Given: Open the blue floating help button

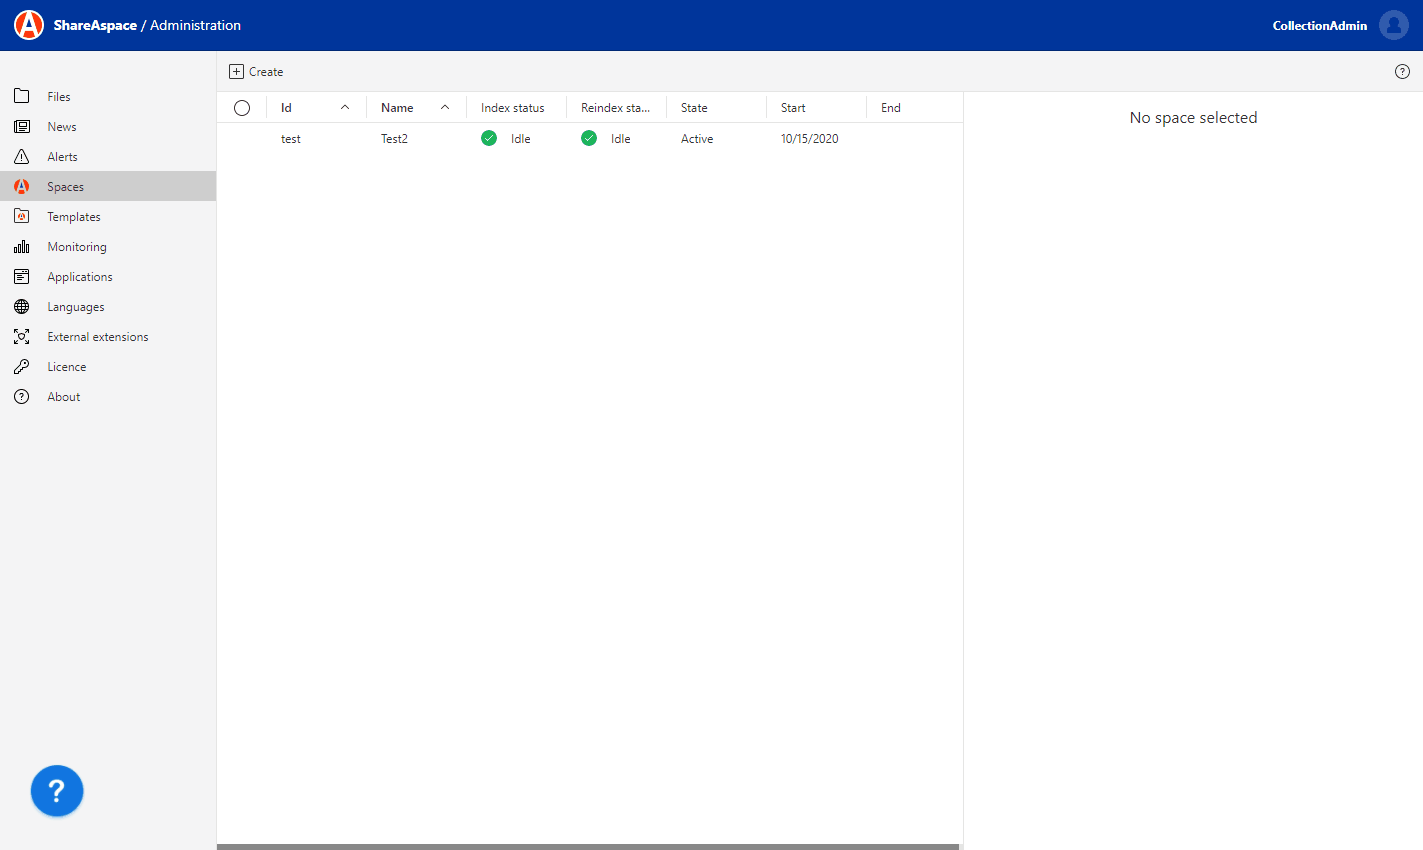Looking at the screenshot, I should tap(57, 791).
